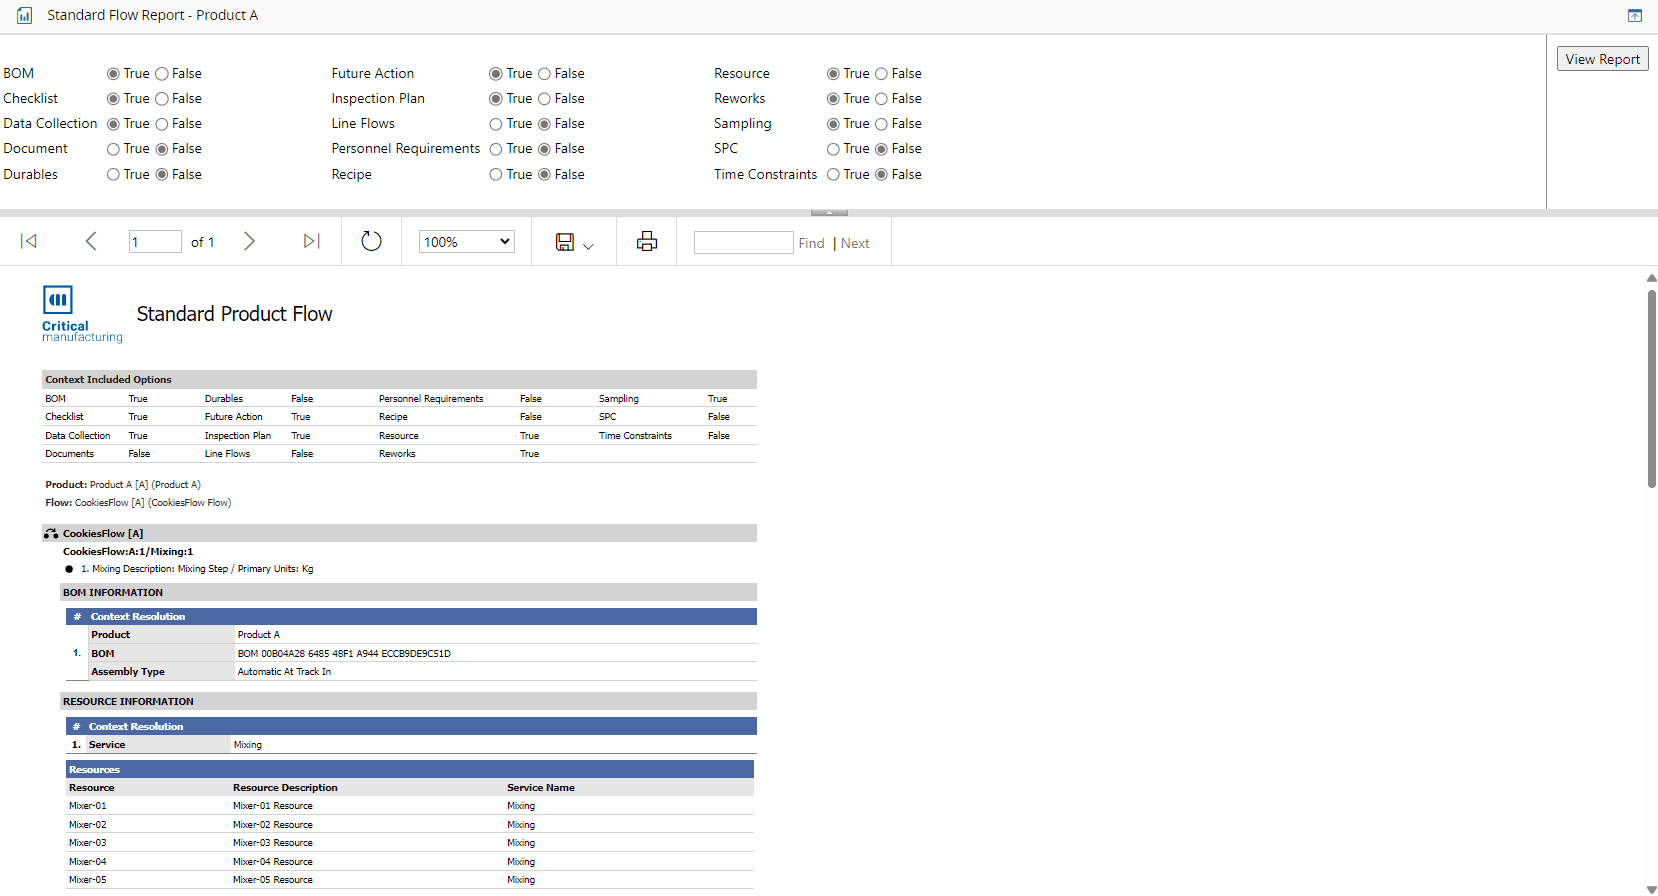Image resolution: width=1658 pixels, height=896 pixels.
Task: Collapse the parameters panel handle
Action: coord(829,212)
